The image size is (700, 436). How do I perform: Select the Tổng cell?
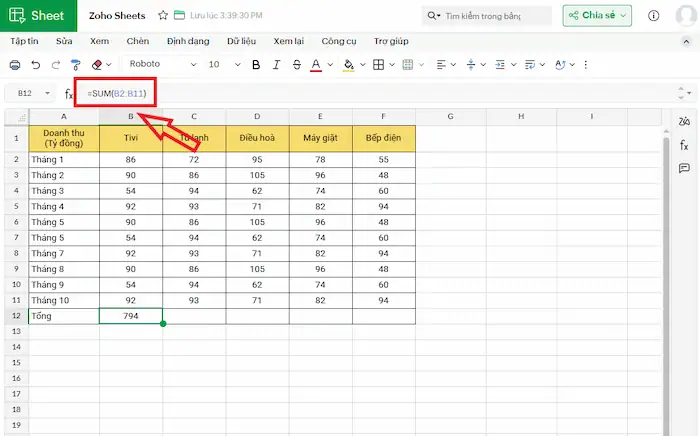tap(64, 316)
